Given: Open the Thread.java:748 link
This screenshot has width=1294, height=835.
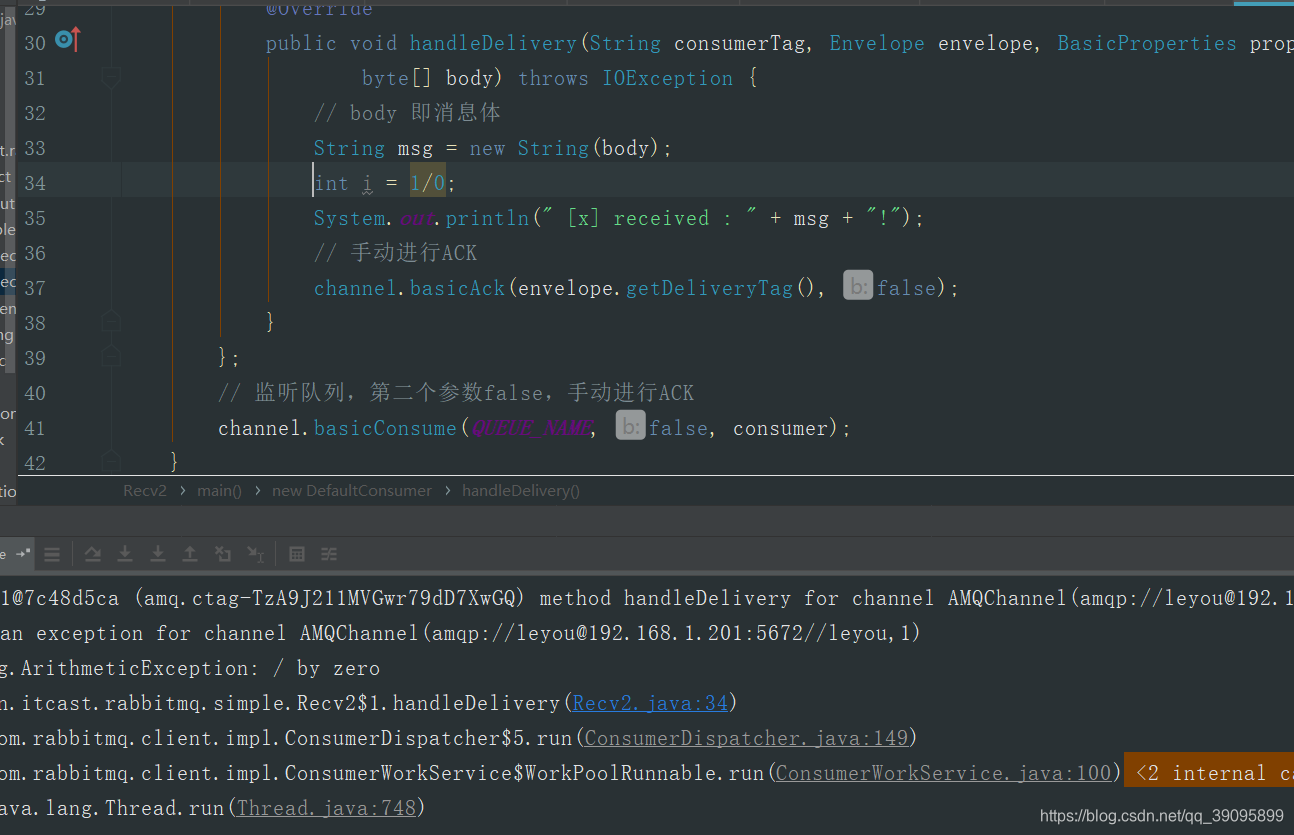Looking at the screenshot, I should (x=325, y=808).
